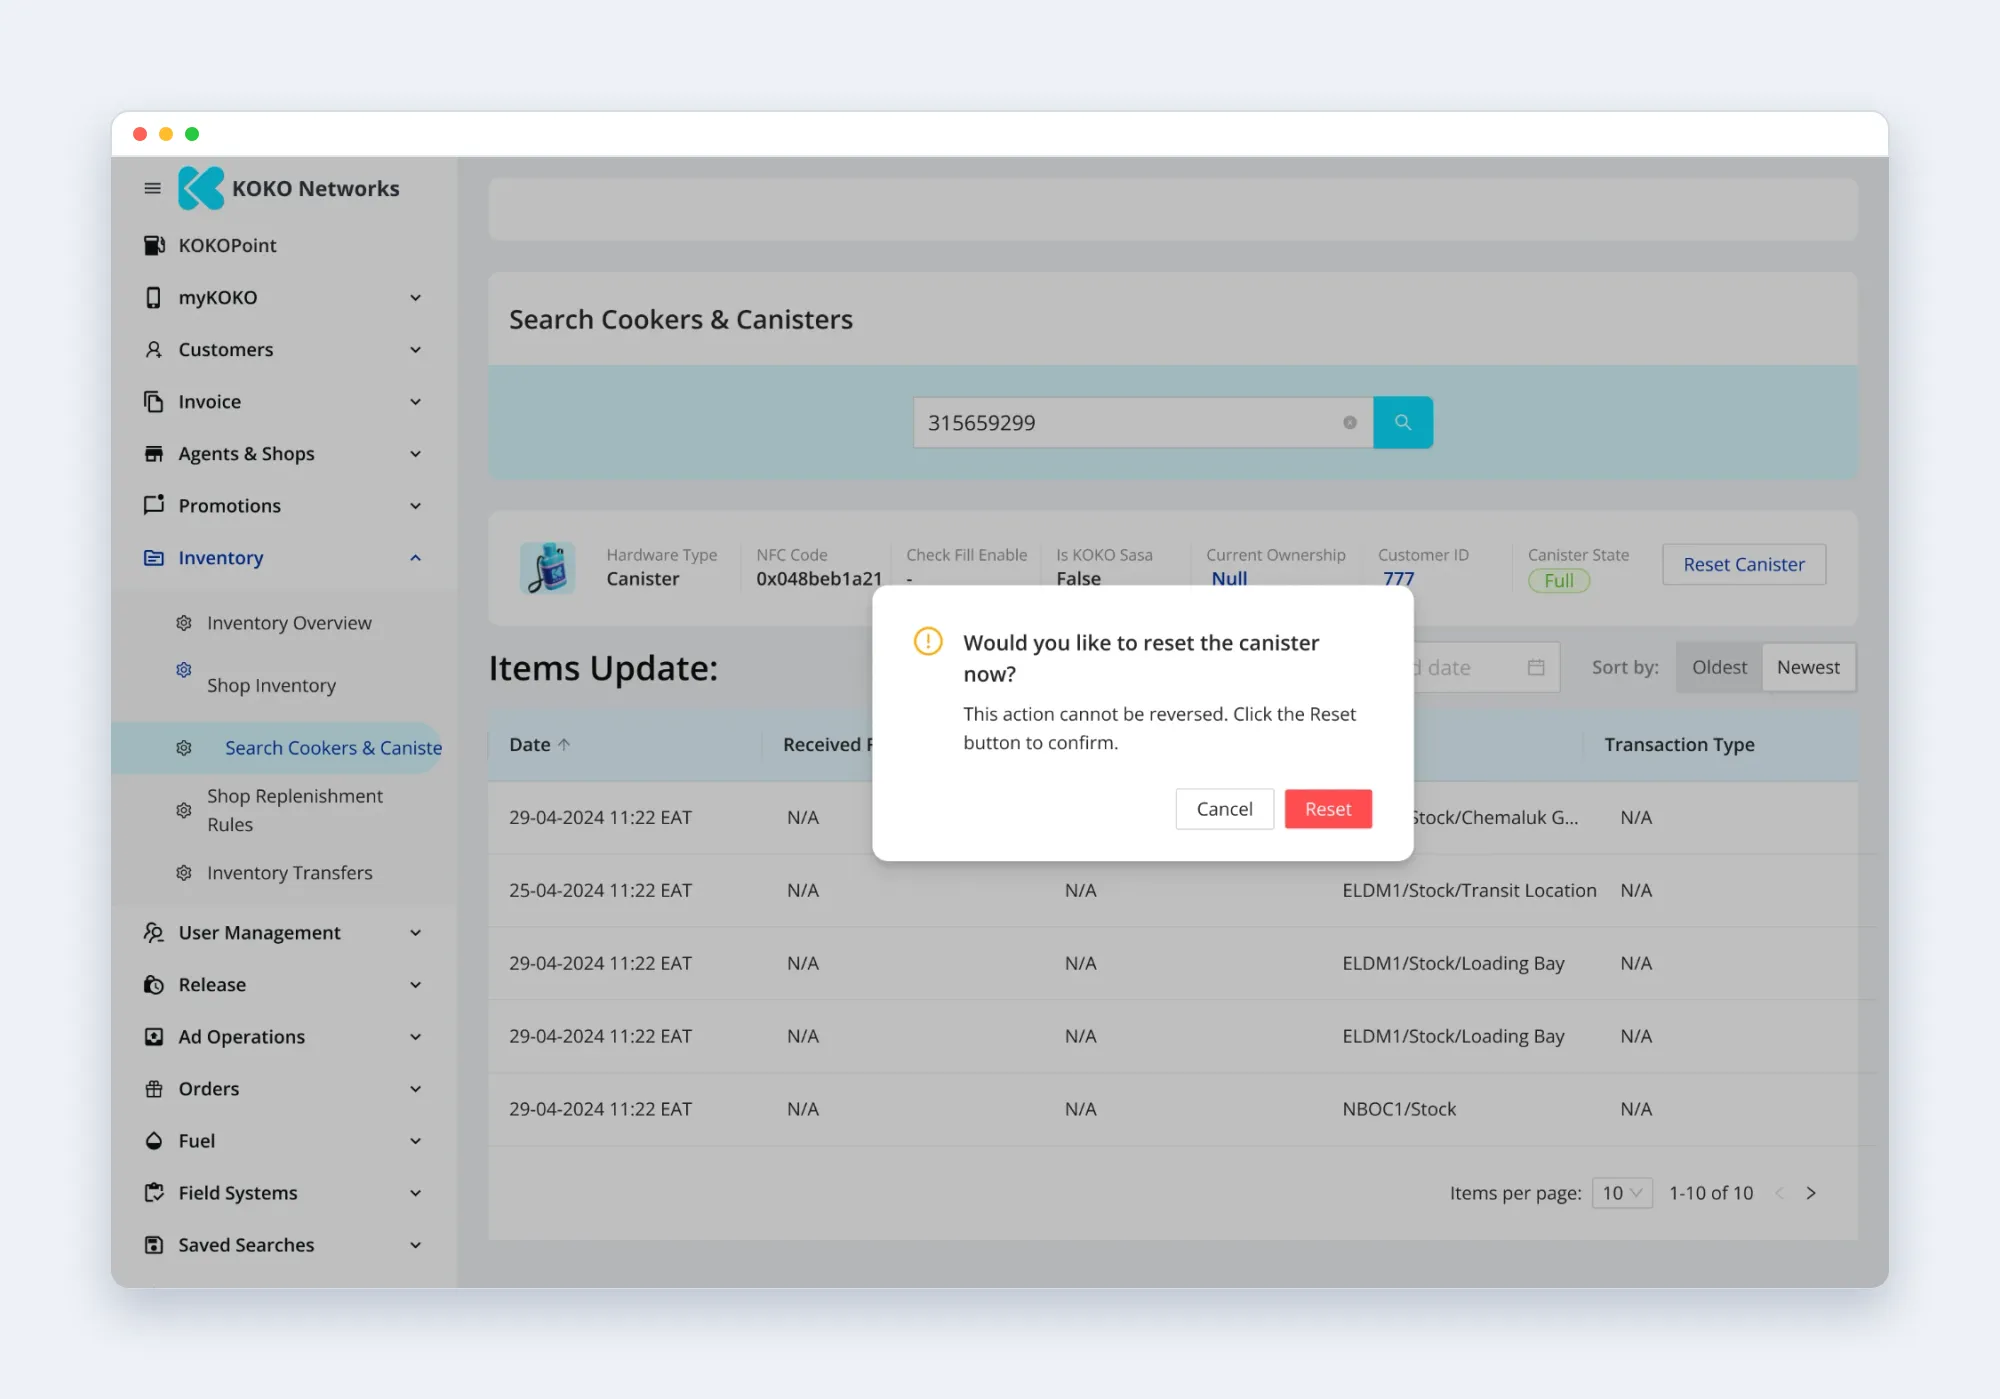Open Inventory Overview submenu item
2000x1399 pixels.
pos(289,622)
